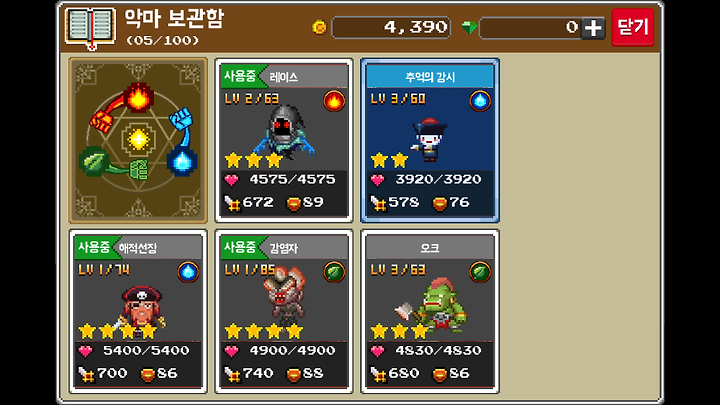Click the leaf element in the chart
Image resolution: width=720 pixels, height=405 pixels.
94,161
